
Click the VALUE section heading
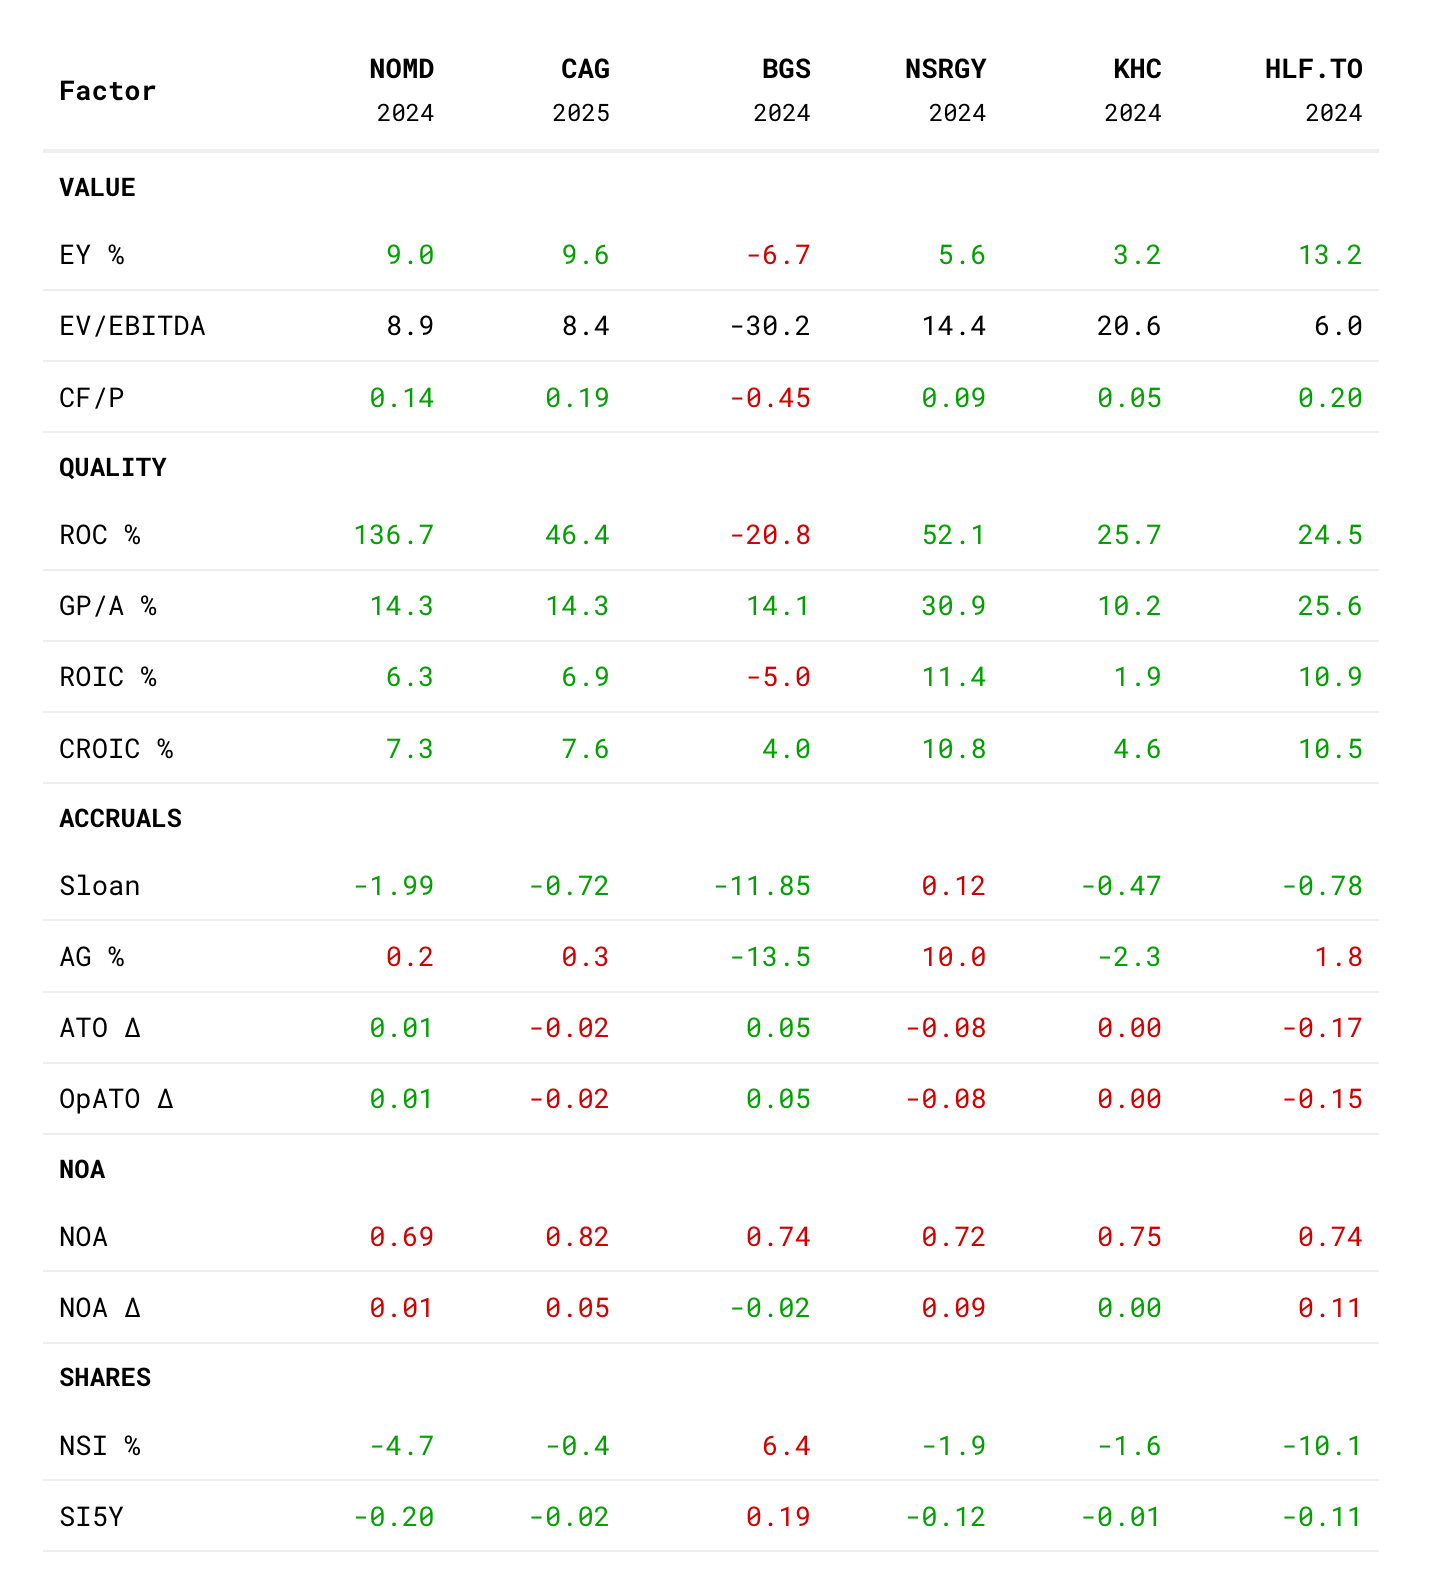coord(97,188)
